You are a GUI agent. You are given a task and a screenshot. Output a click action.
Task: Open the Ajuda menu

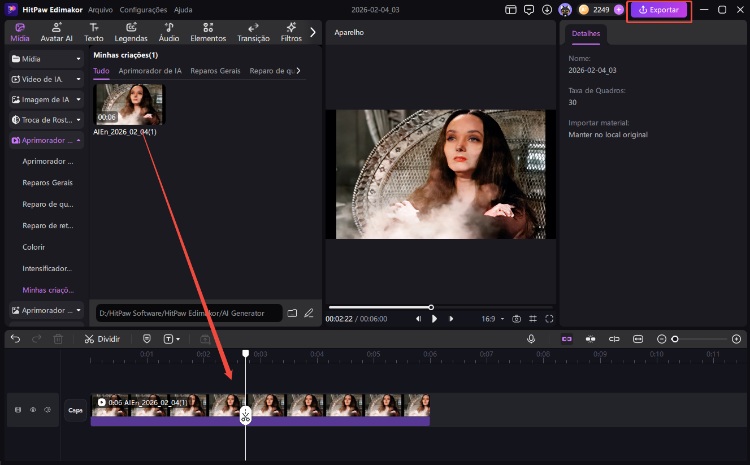(183, 10)
